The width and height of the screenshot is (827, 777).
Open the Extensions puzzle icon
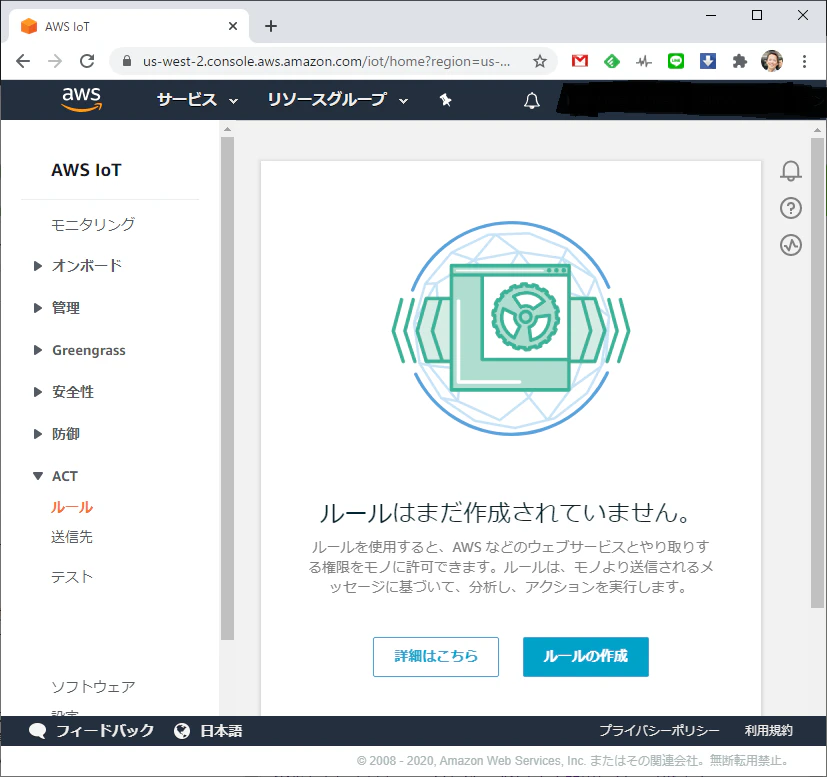point(740,62)
